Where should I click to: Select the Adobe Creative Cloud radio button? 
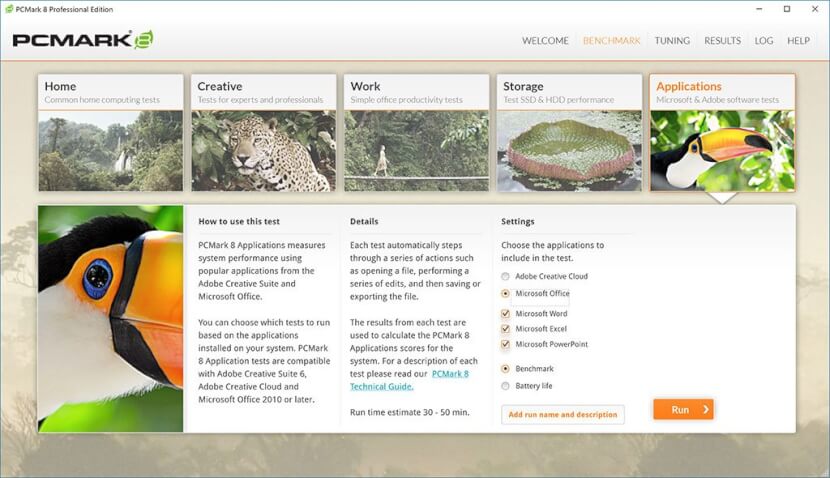pos(506,276)
